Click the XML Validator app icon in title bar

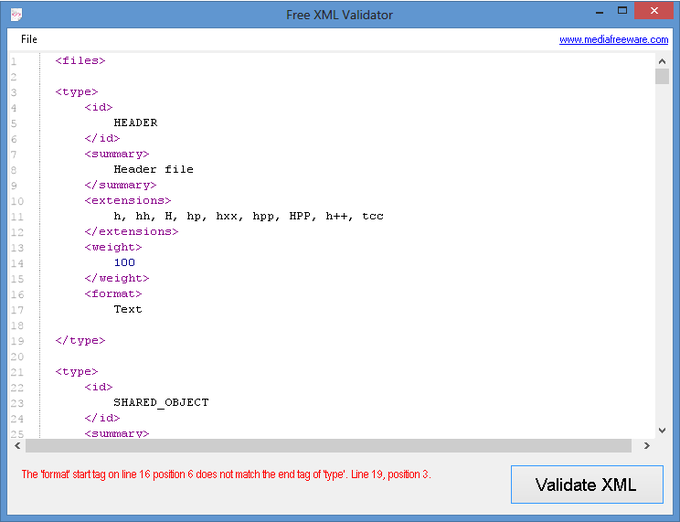point(16,14)
